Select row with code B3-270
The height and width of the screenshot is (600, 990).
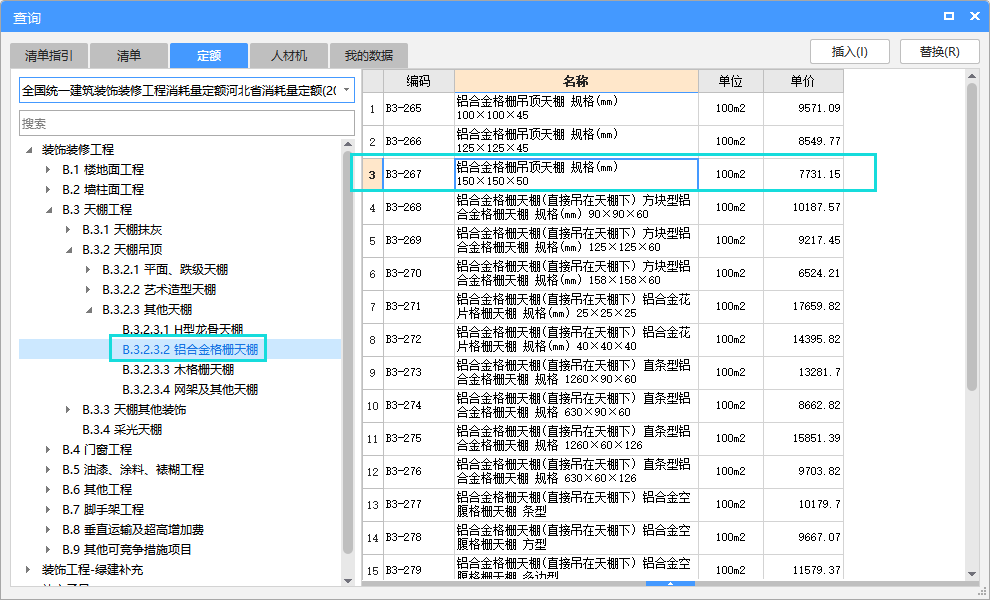pos(603,273)
